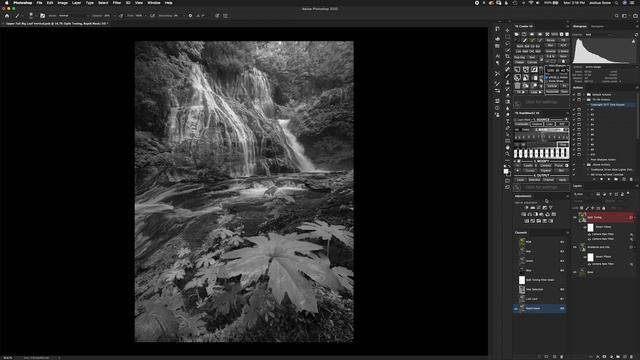
Task: Toggle the Default Actions set checkmark
Action: pos(574,94)
